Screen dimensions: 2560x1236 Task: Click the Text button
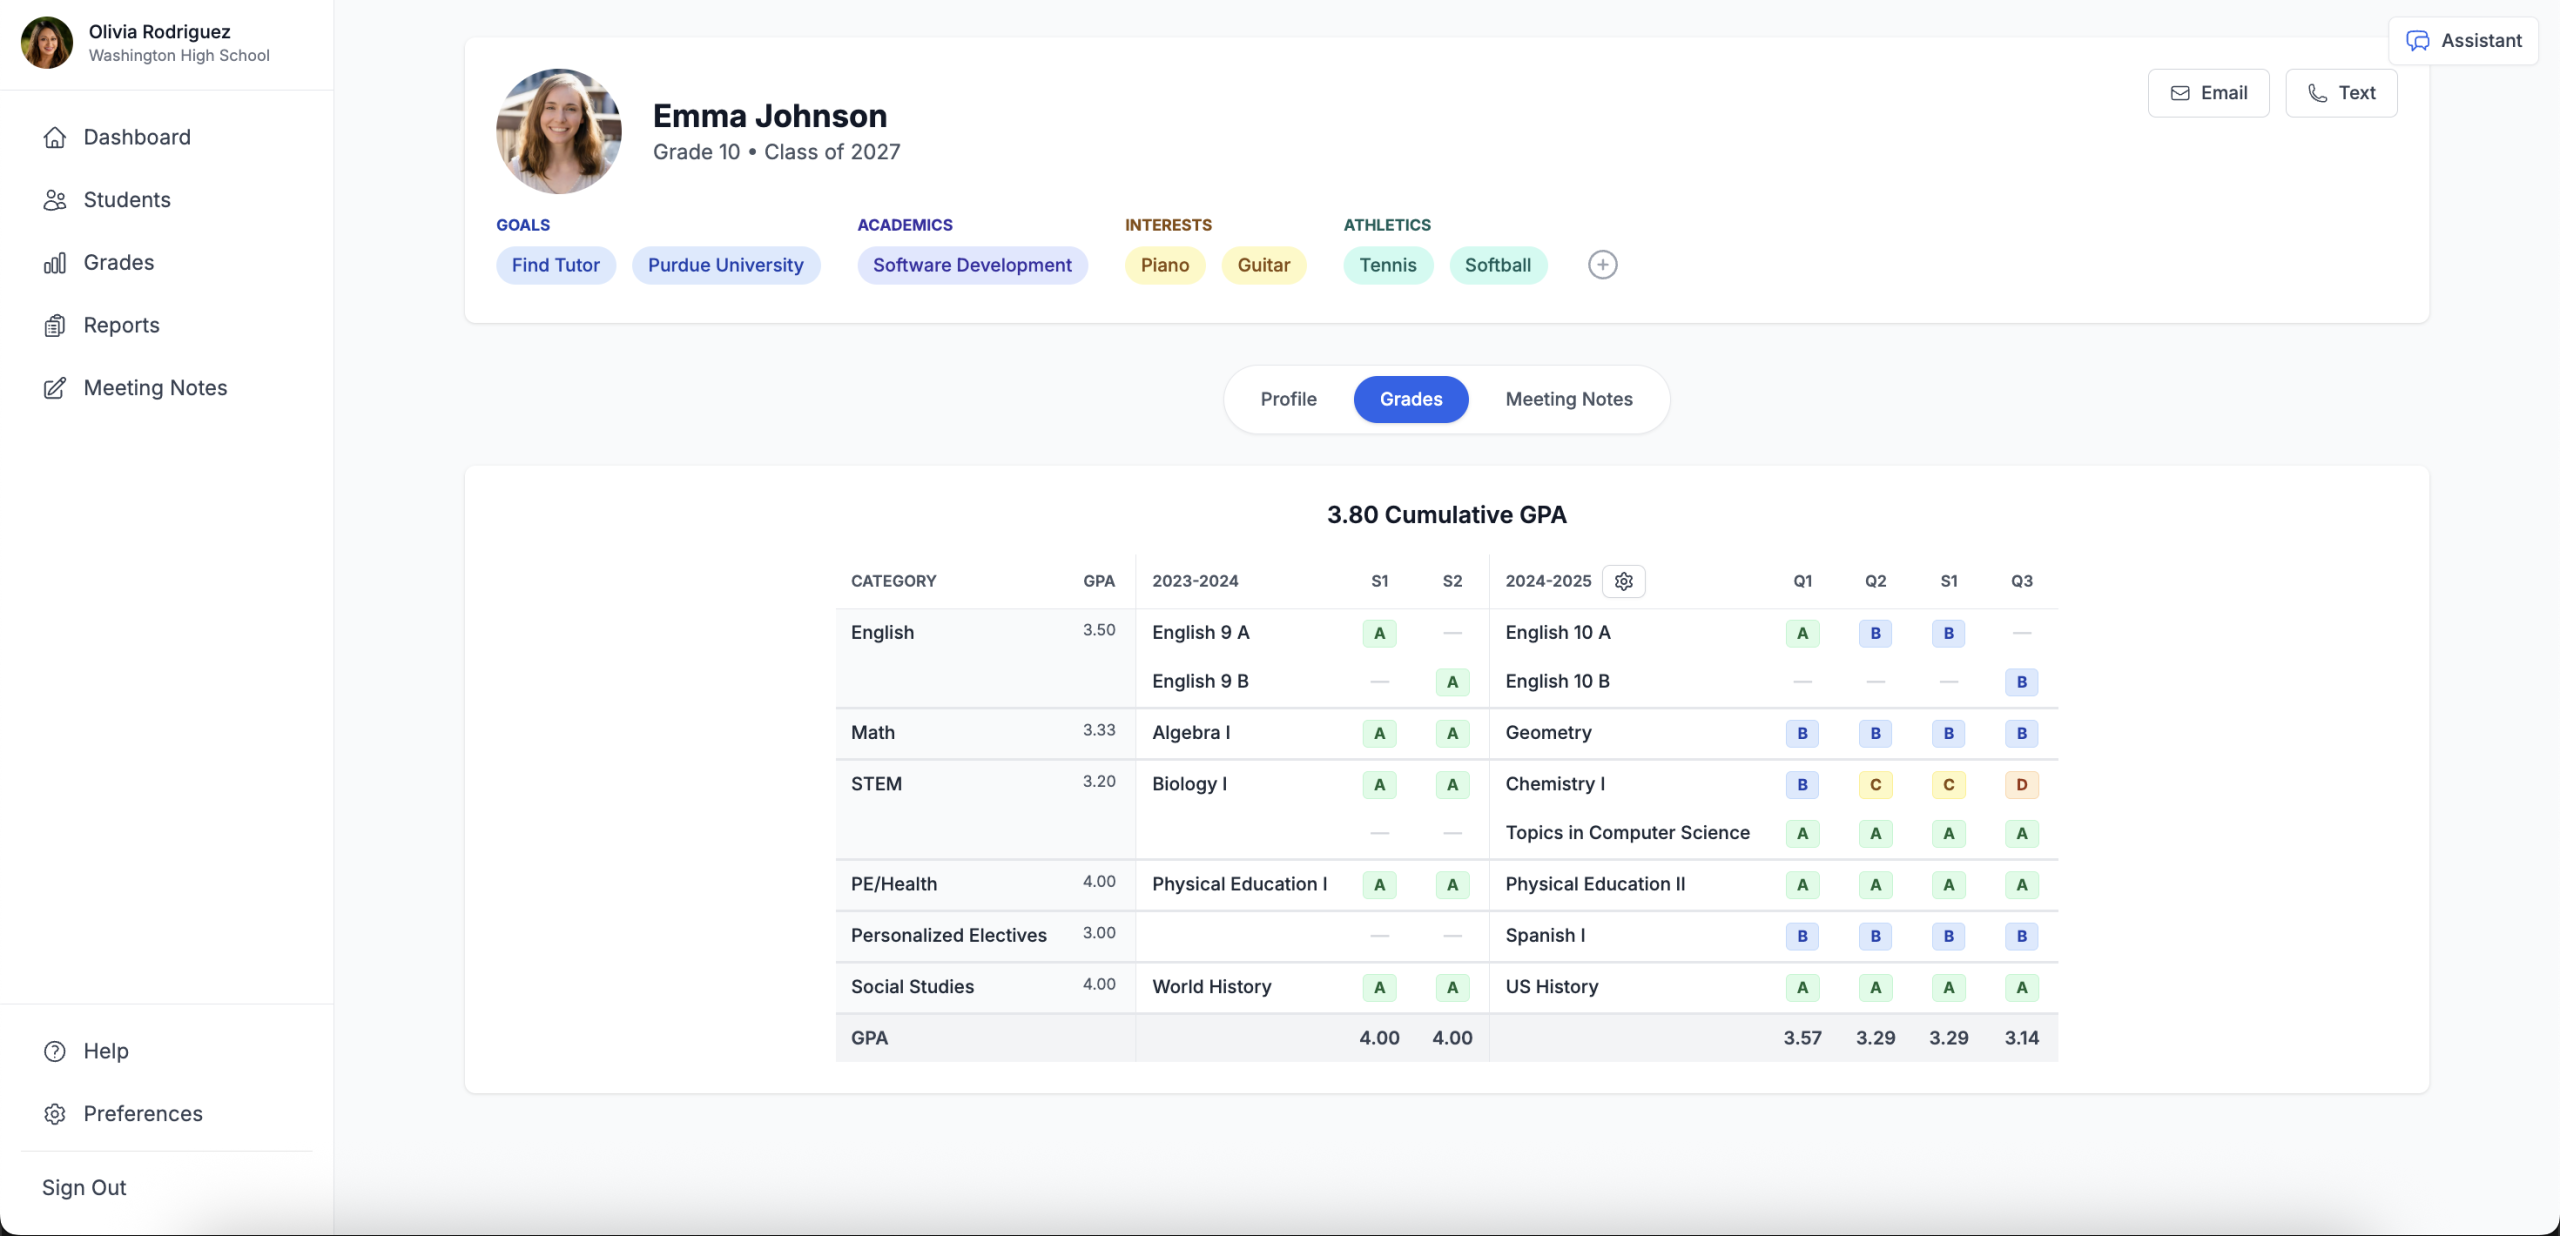tap(2340, 93)
